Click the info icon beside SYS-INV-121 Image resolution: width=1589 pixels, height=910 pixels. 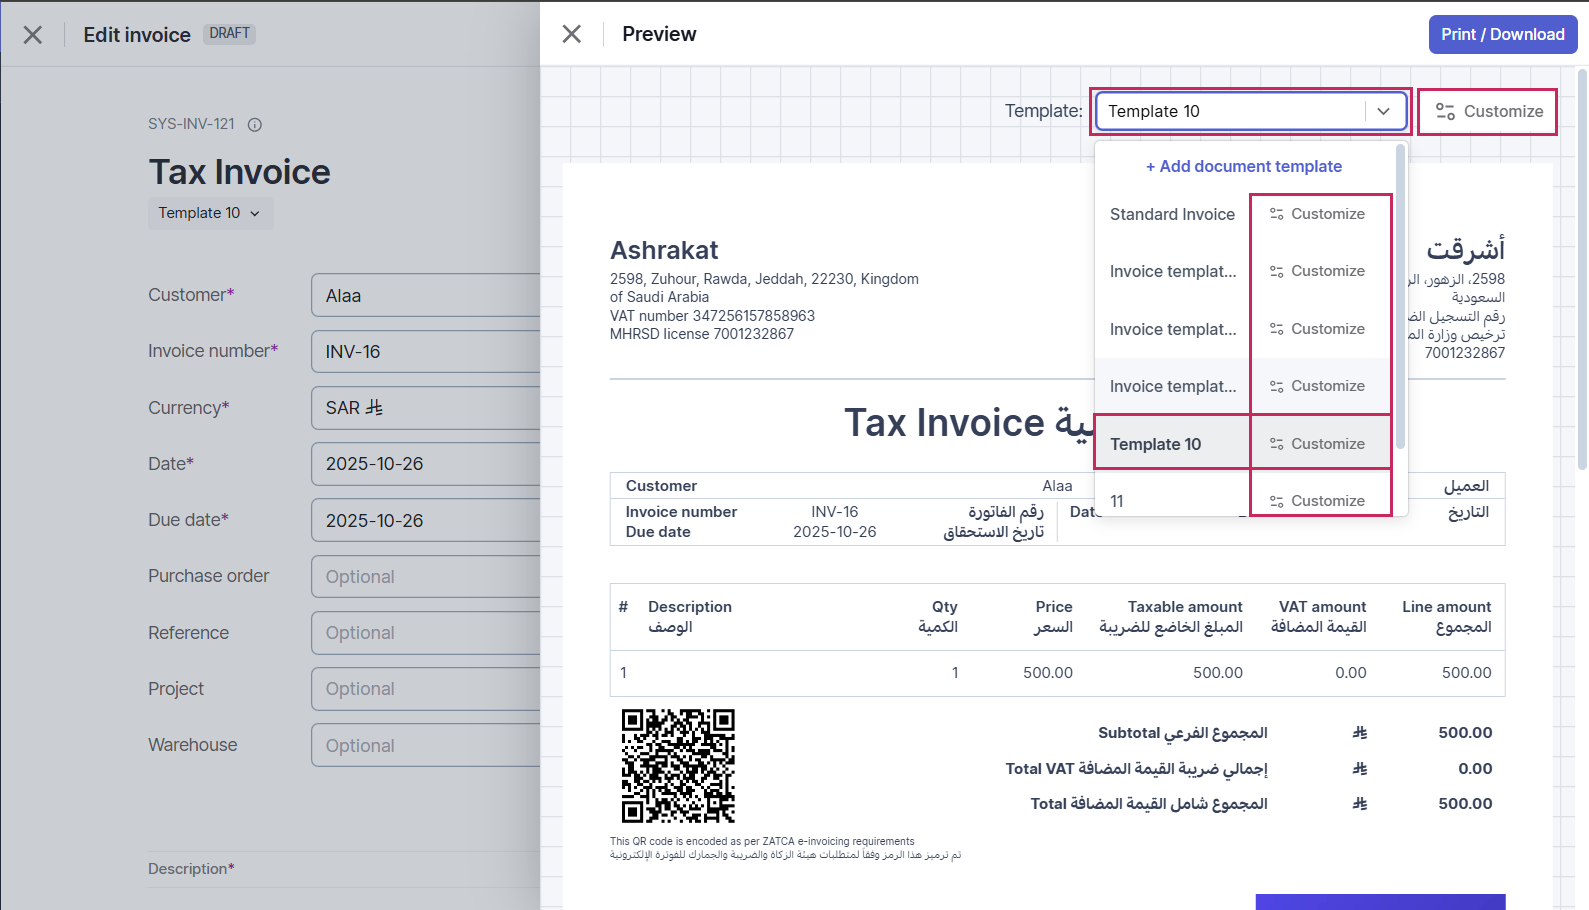255,125
